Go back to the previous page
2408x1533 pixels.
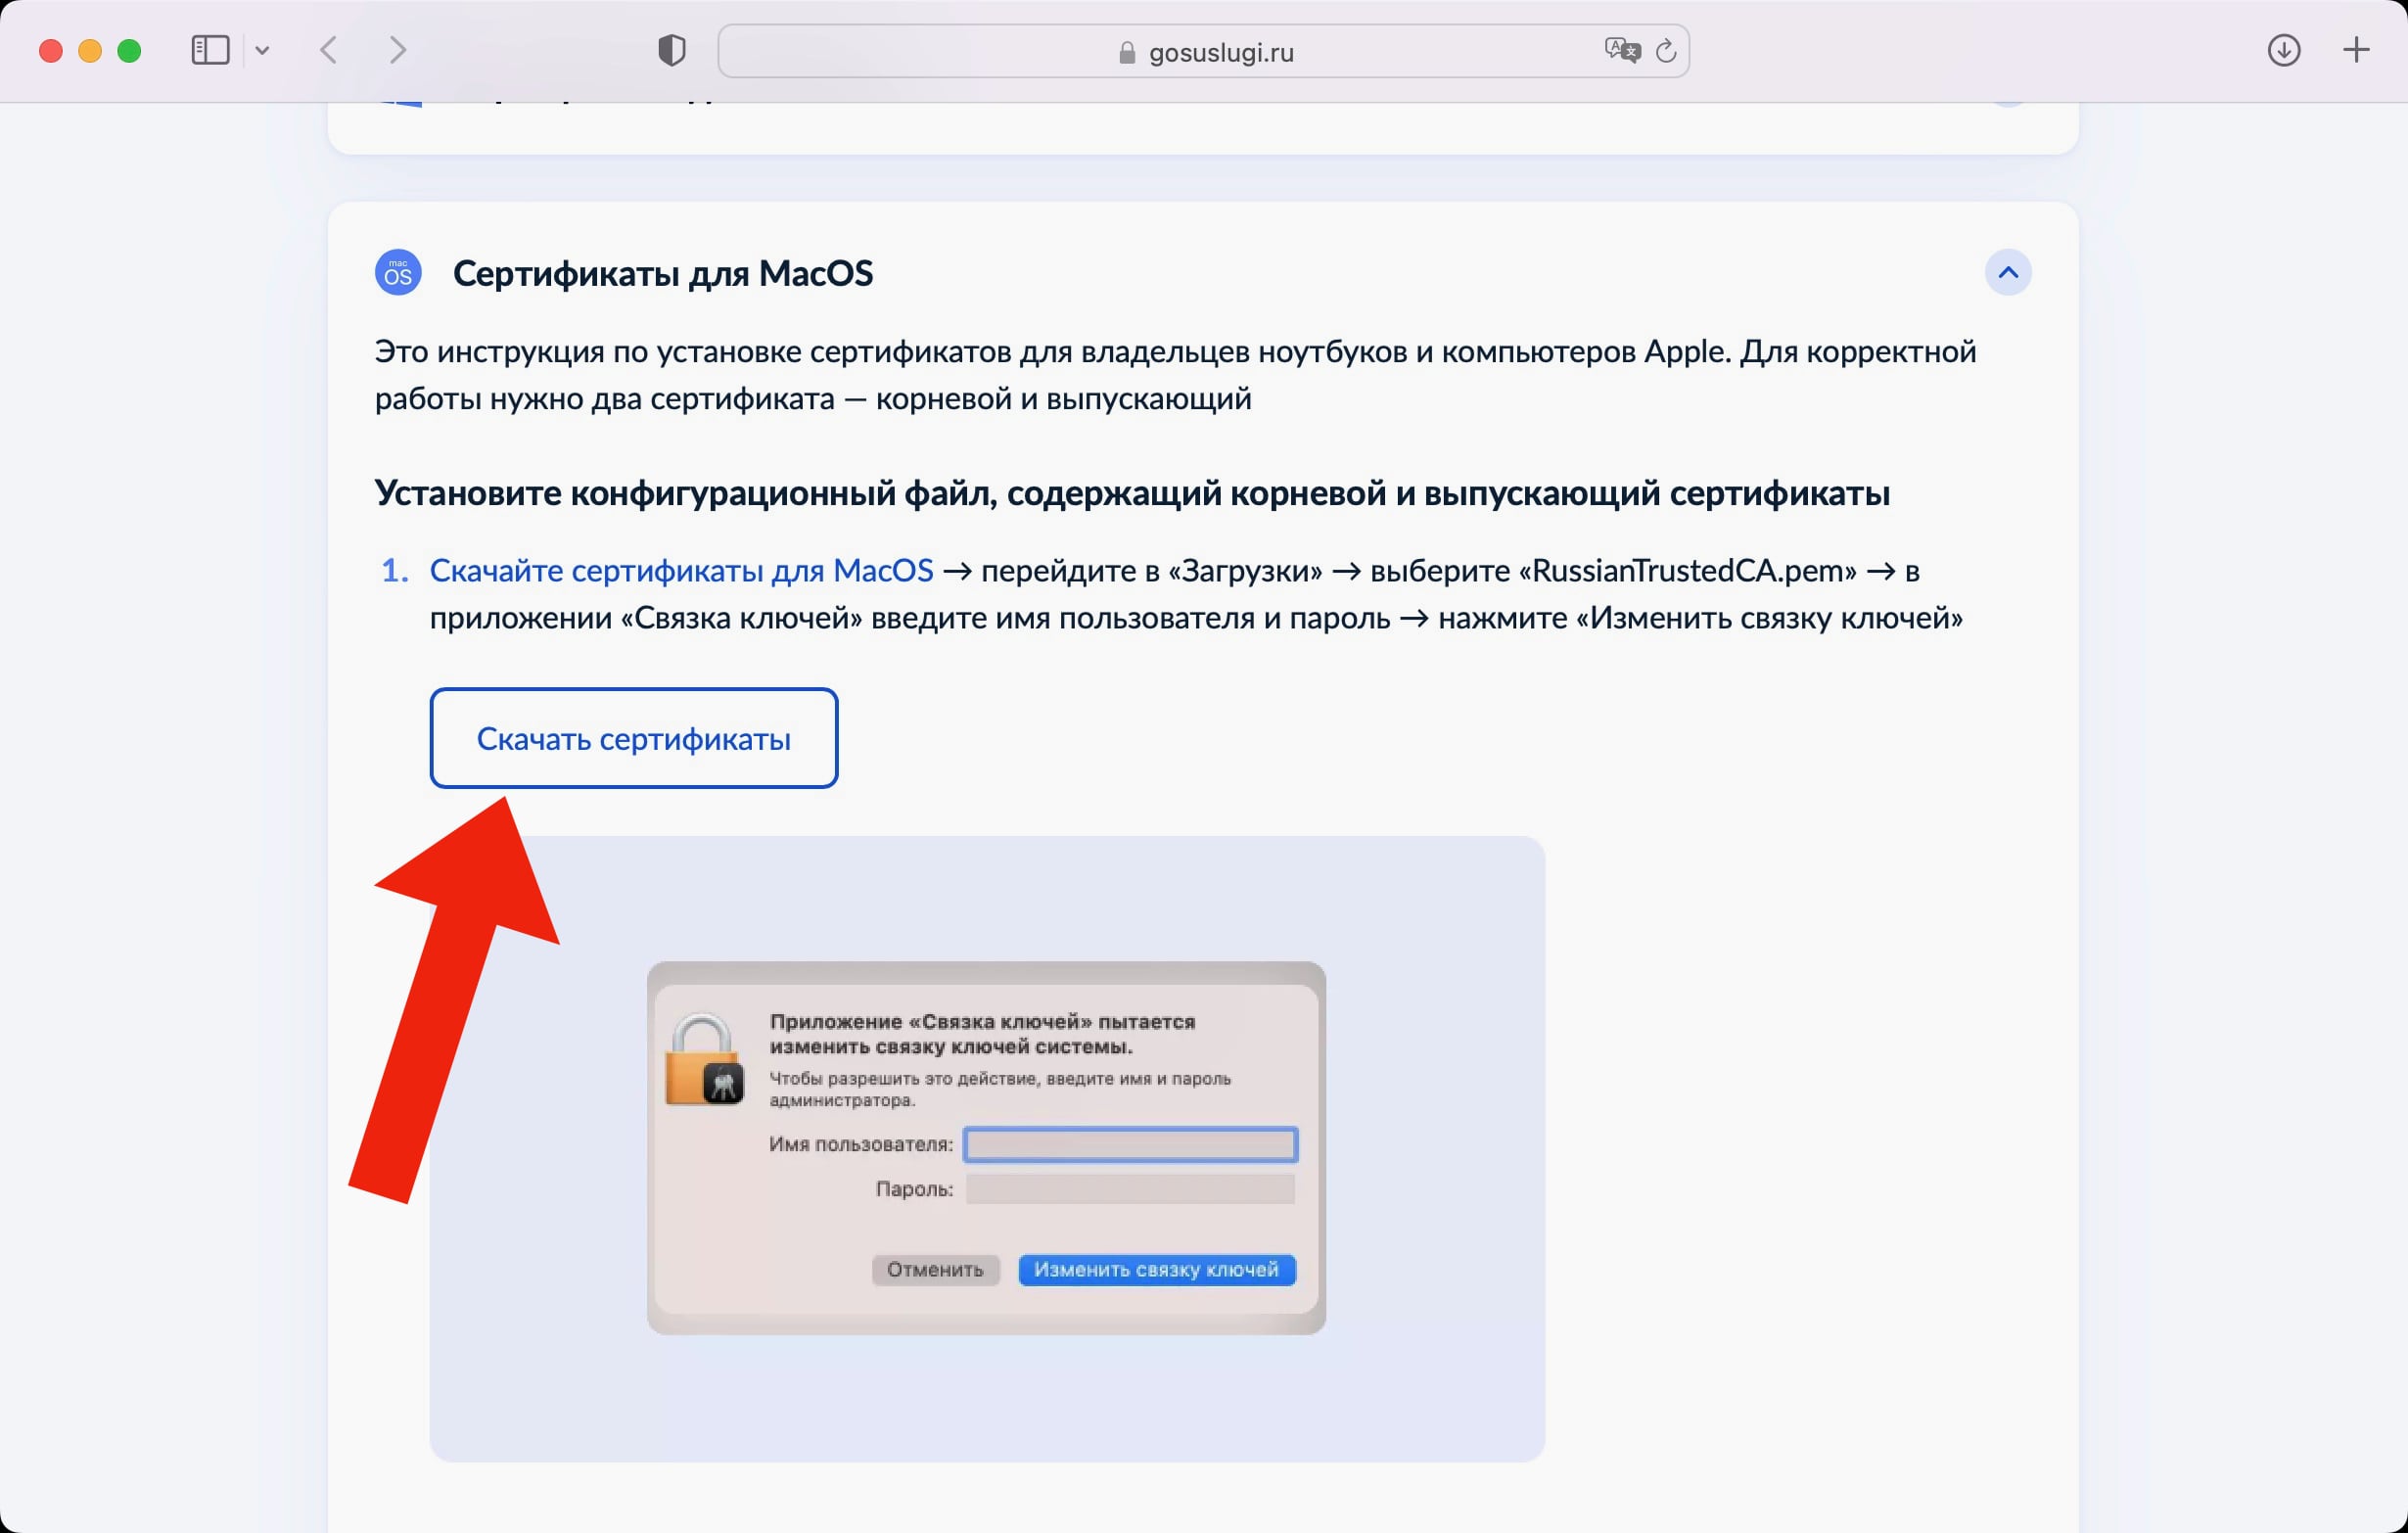[x=329, y=50]
